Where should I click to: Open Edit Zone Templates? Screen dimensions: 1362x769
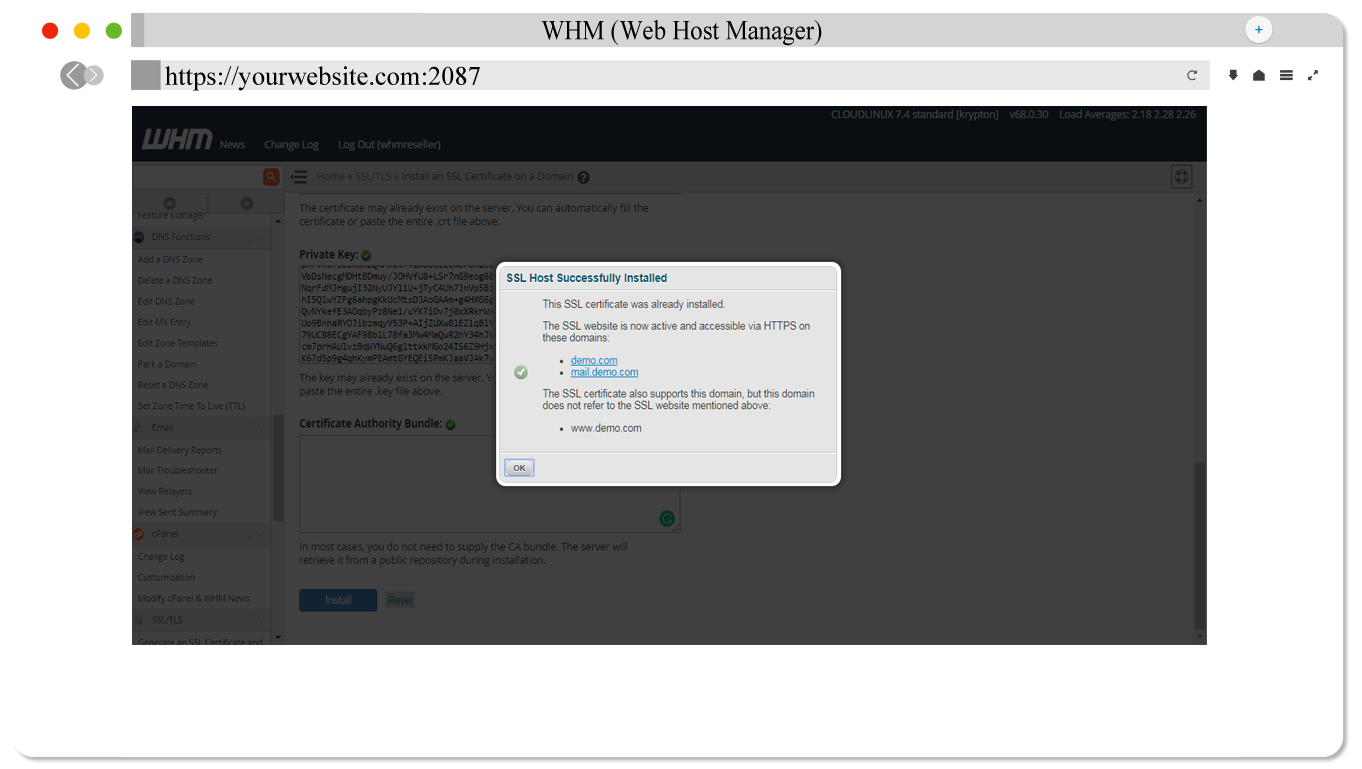tap(177, 343)
